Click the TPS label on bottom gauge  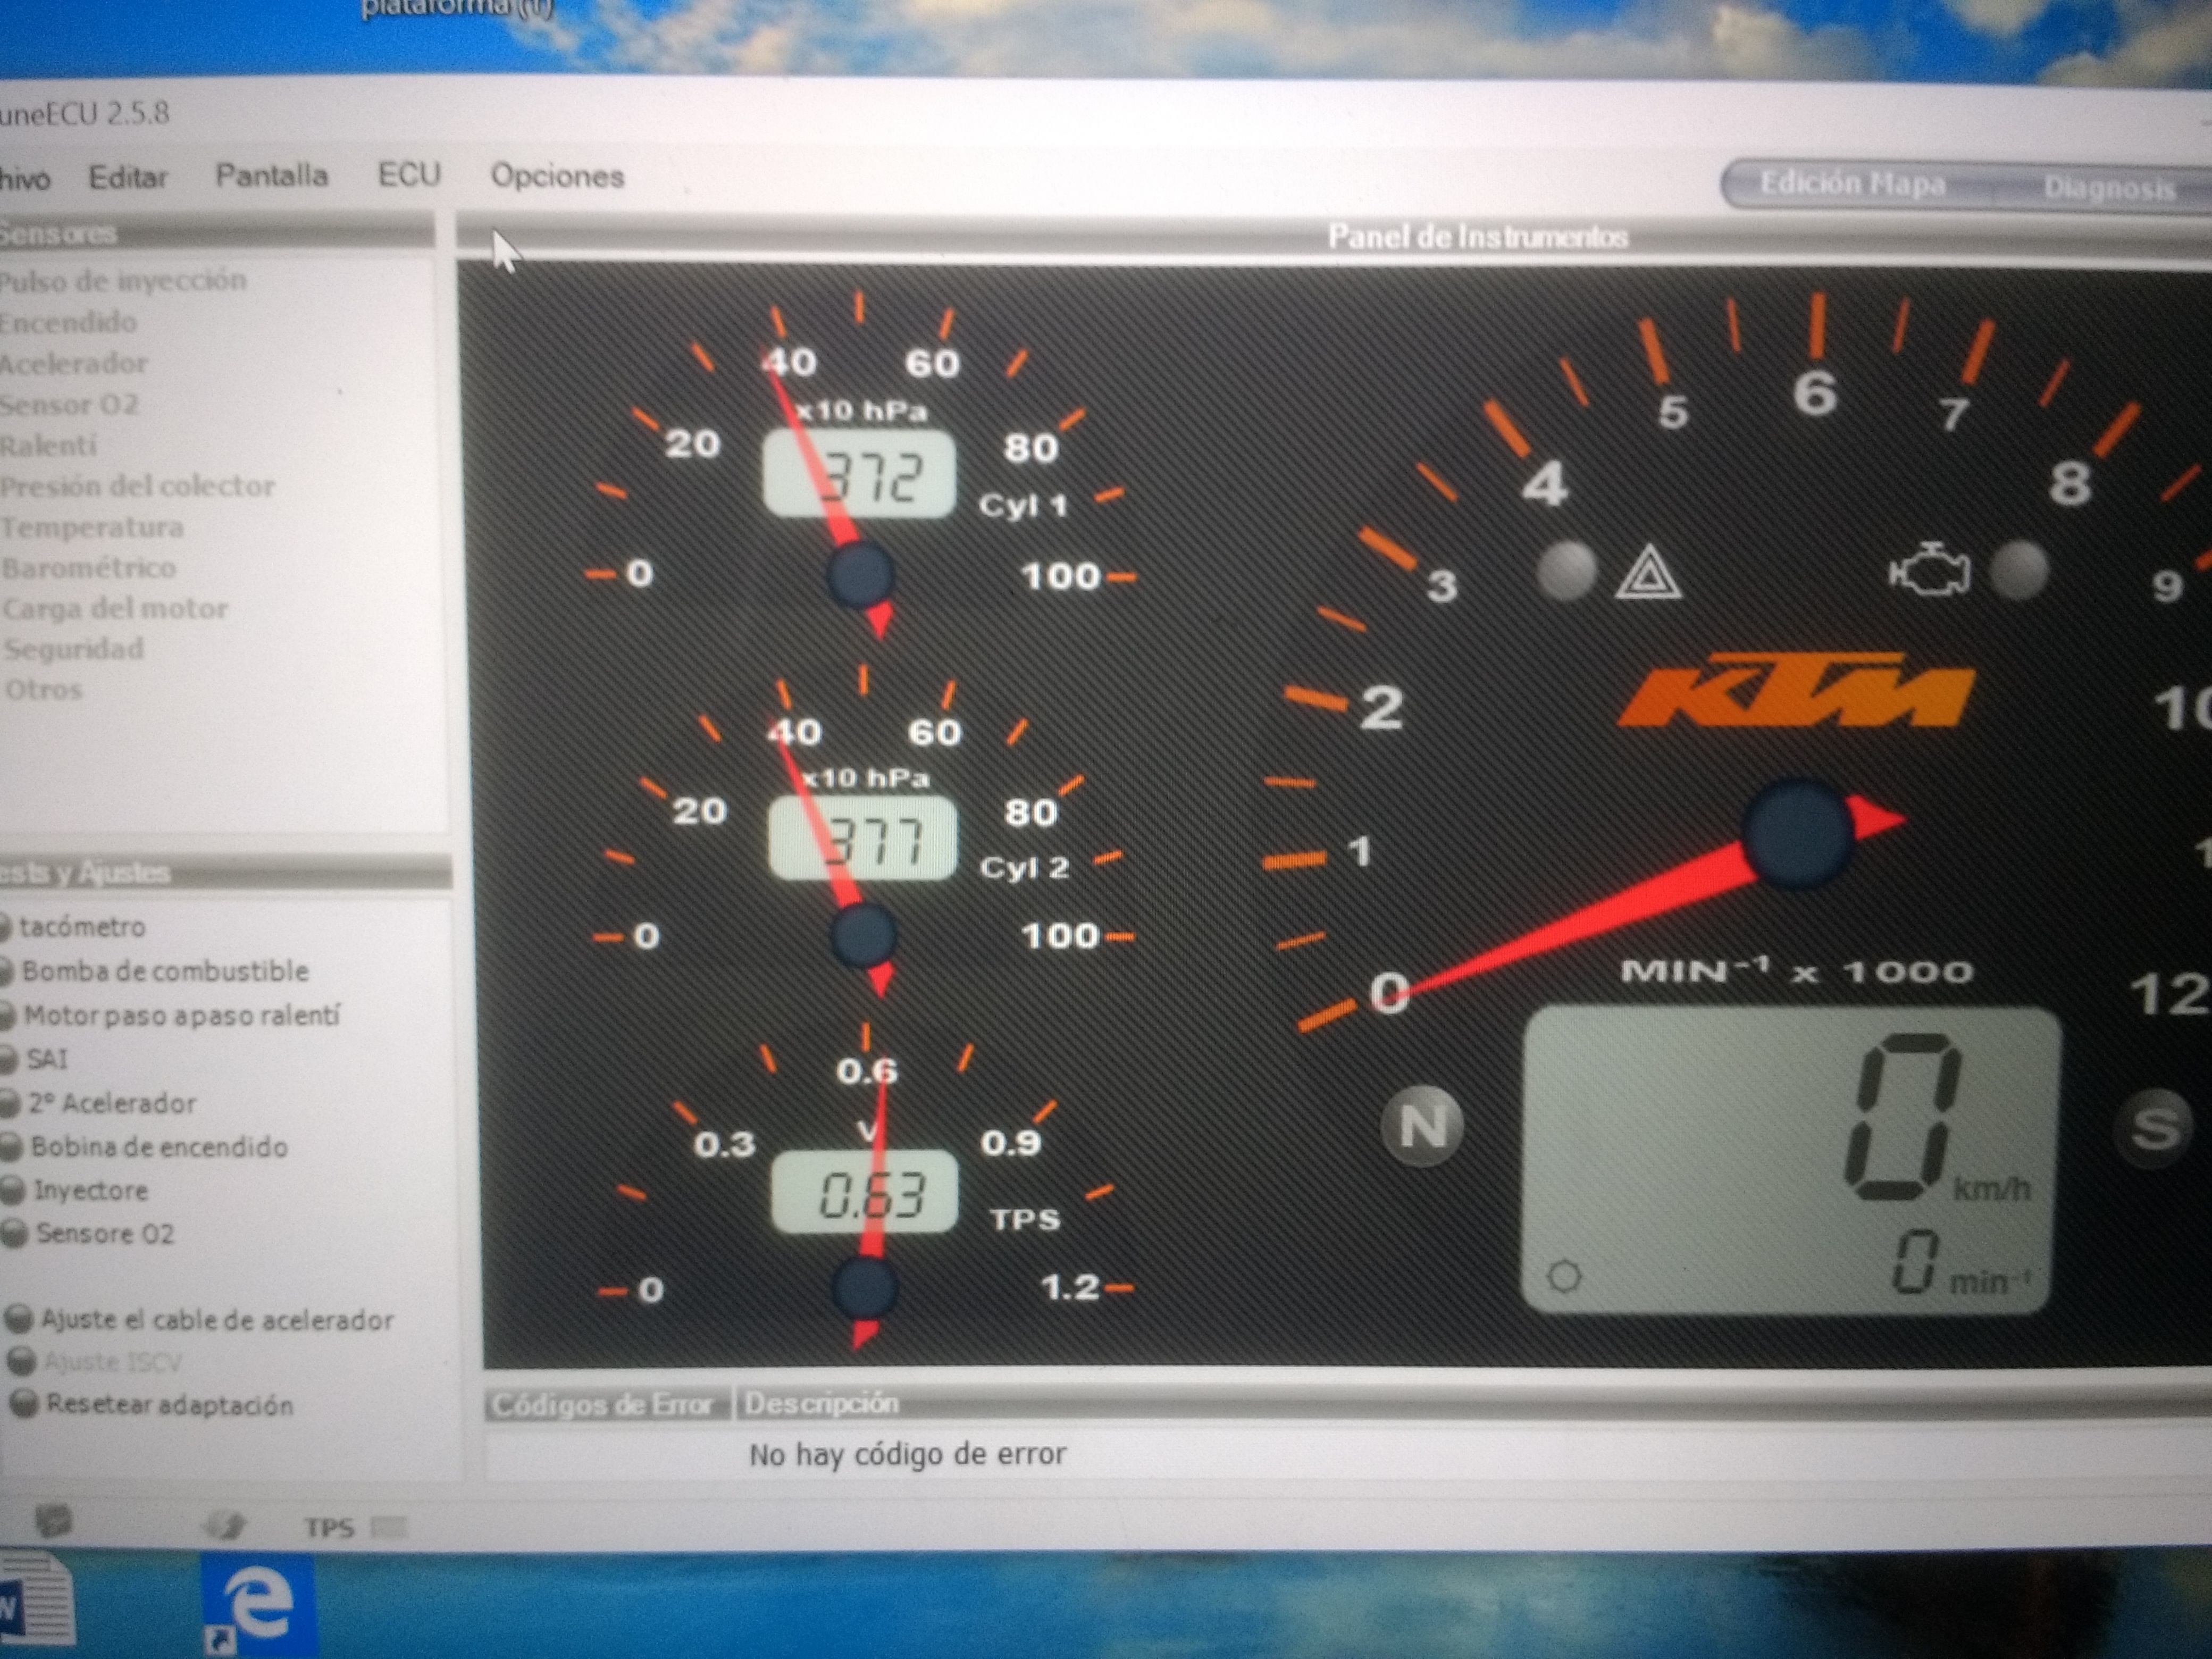[1024, 1219]
